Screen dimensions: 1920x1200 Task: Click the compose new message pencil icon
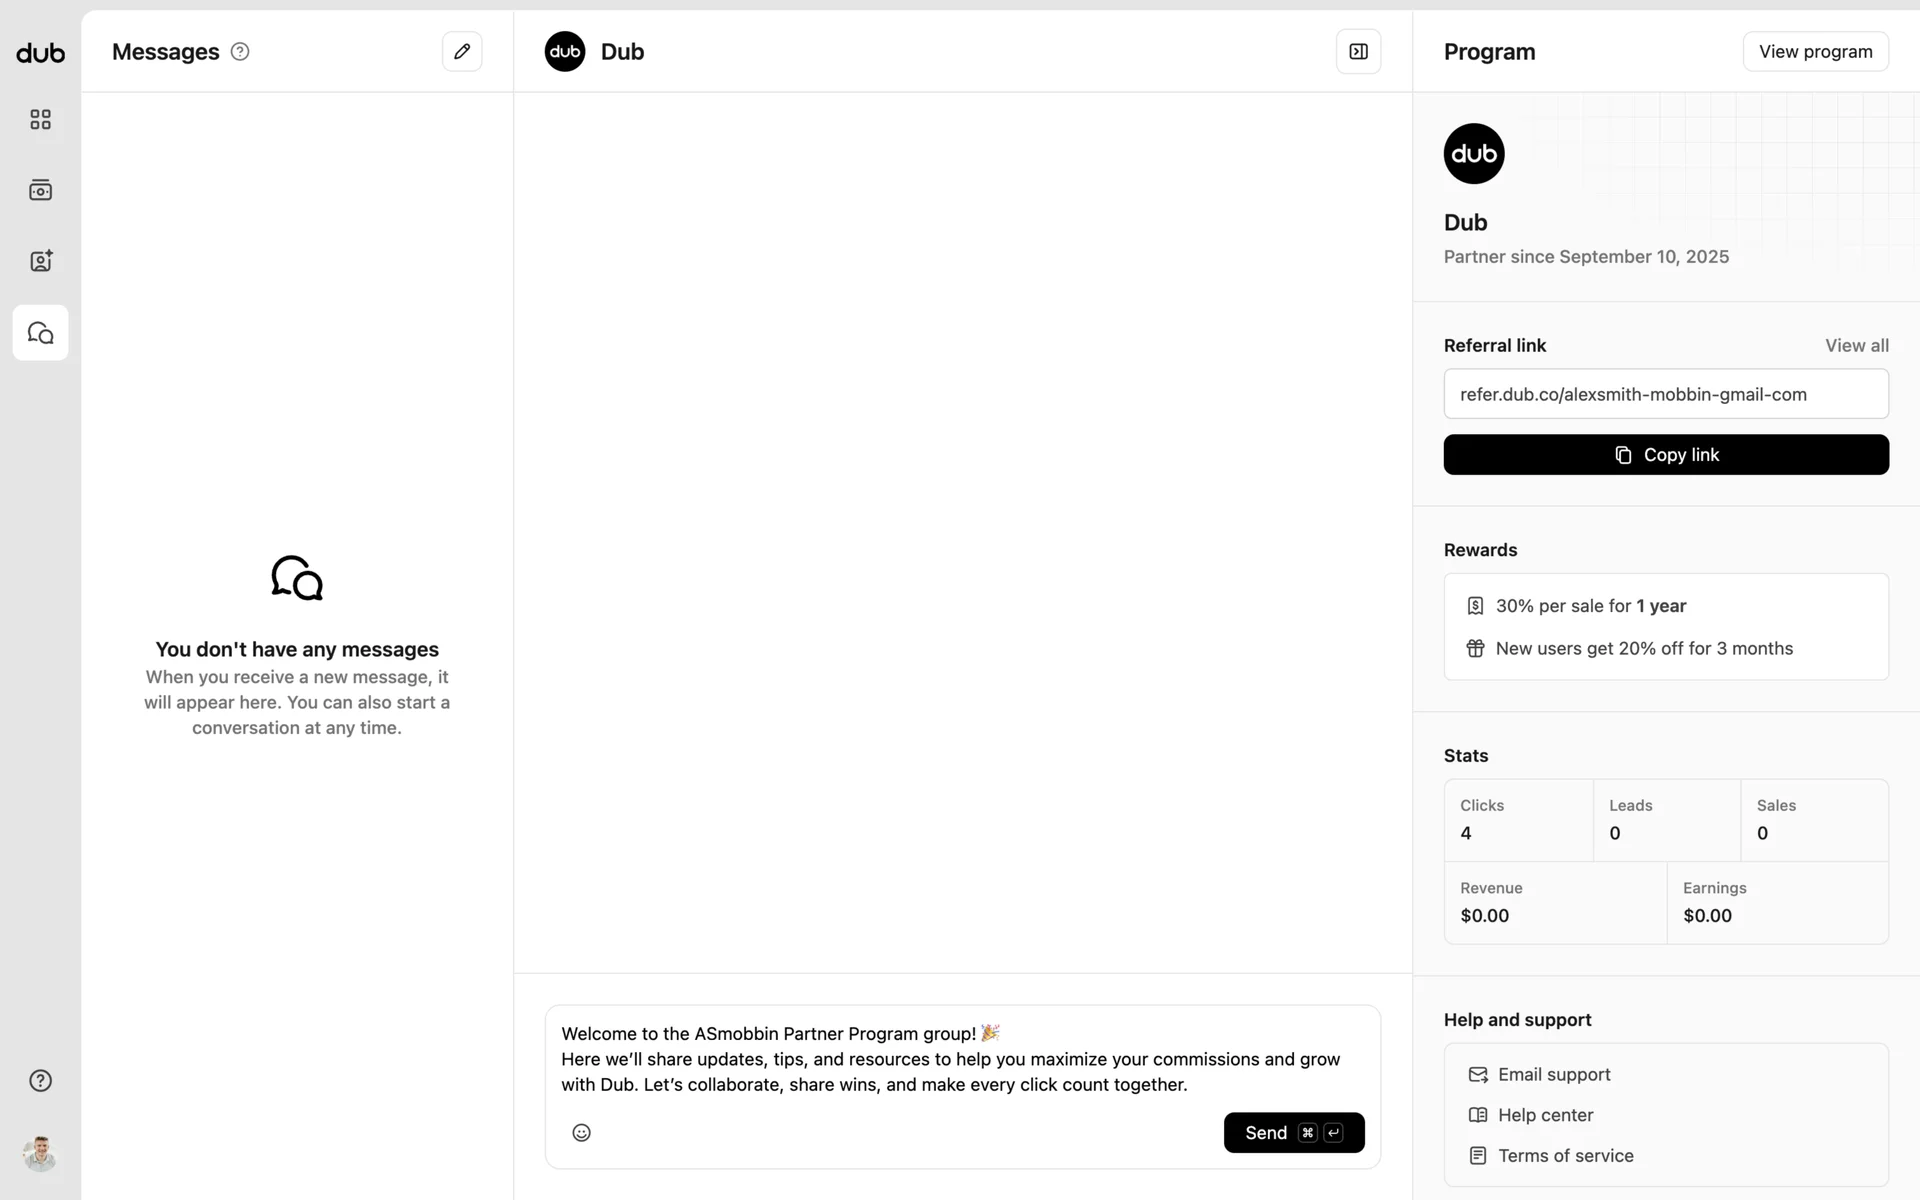coord(462,51)
